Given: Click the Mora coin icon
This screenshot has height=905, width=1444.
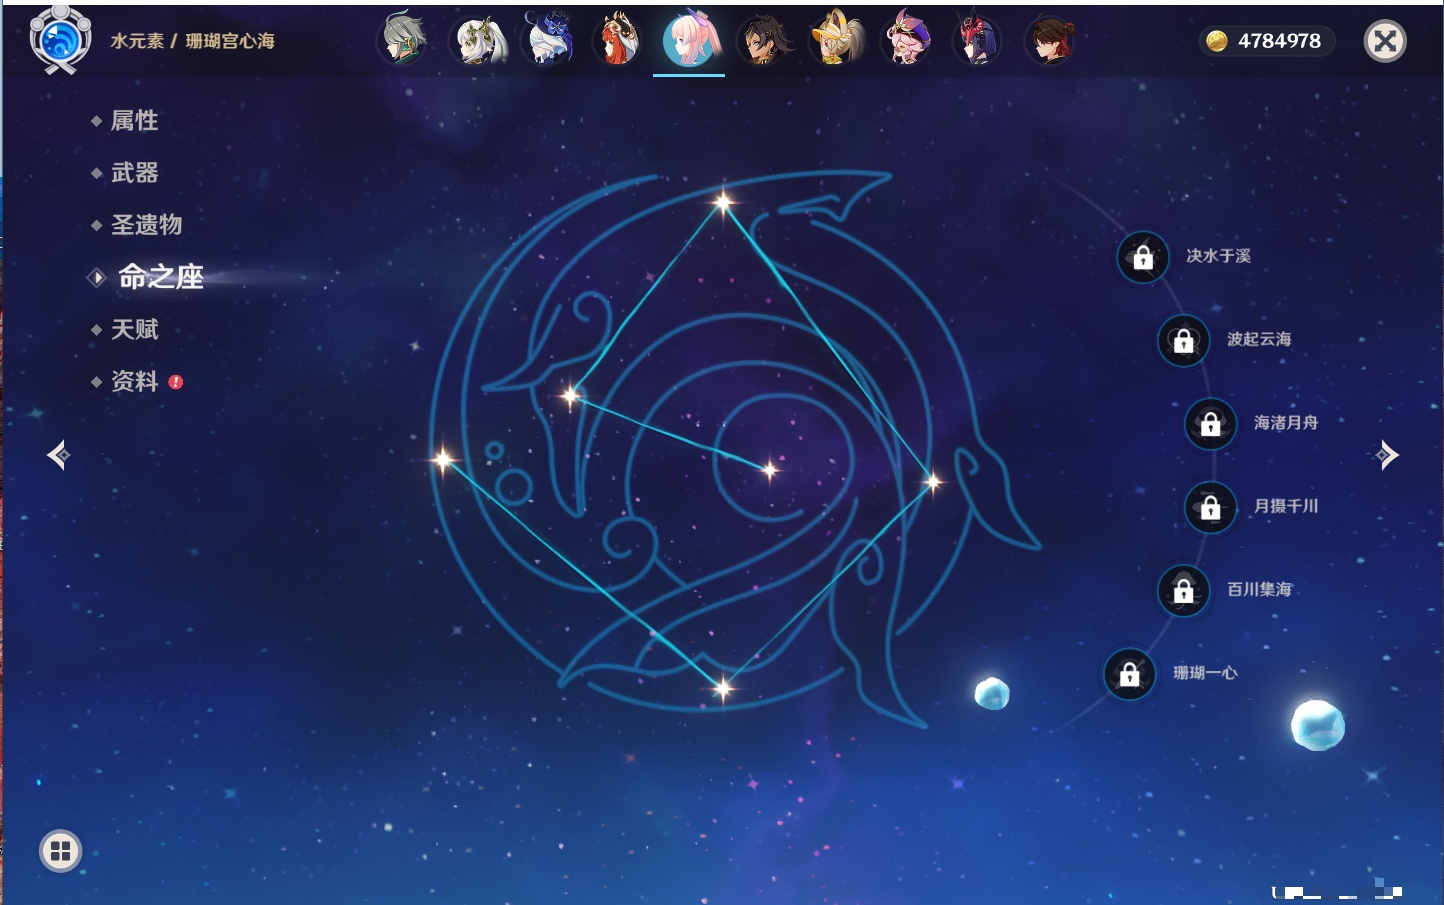Looking at the screenshot, I should [x=1216, y=41].
